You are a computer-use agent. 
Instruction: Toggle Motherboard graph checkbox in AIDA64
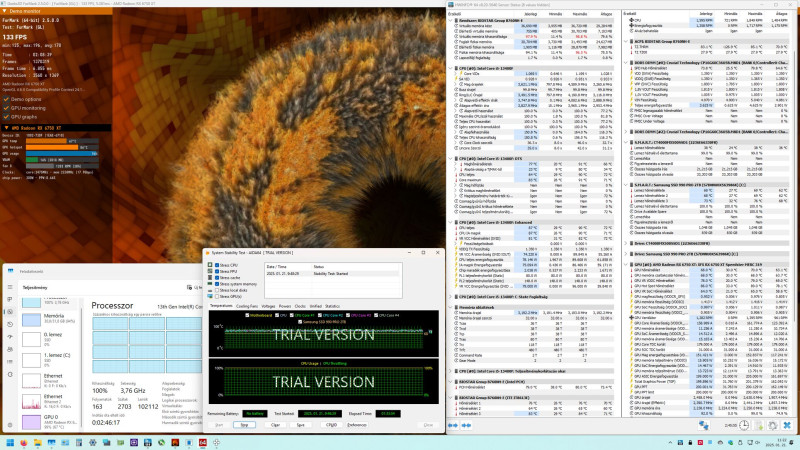click(247, 315)
